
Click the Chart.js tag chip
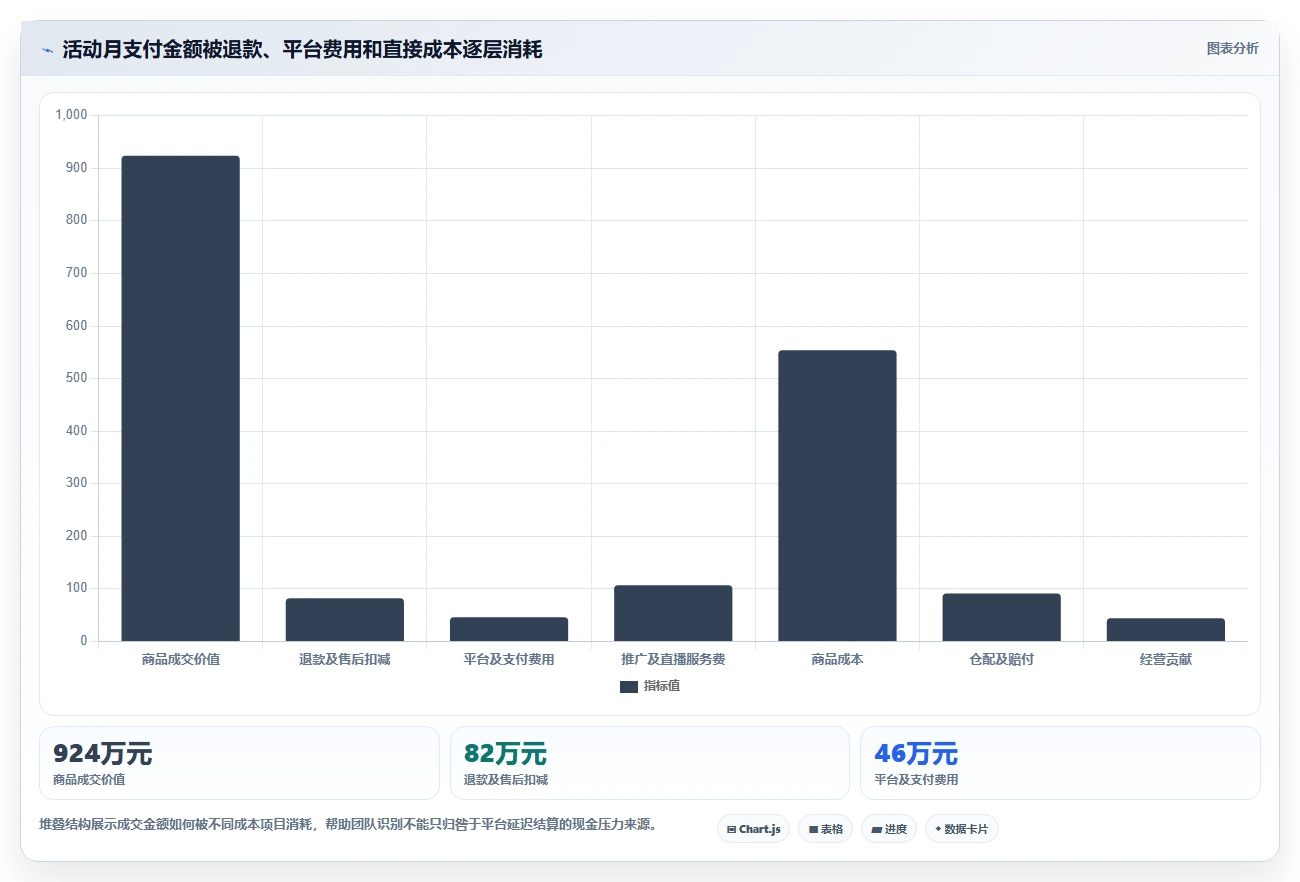tap(753, 829)
